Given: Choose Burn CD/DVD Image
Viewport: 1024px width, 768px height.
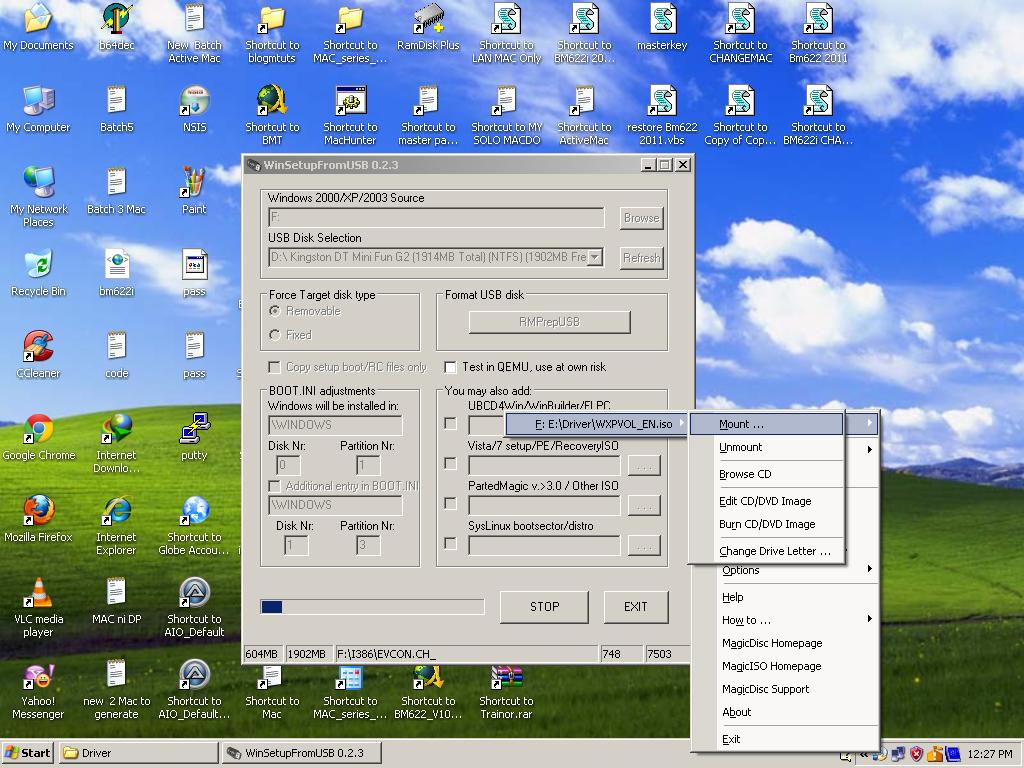Looking at the screenshot, I should (767, 524).
